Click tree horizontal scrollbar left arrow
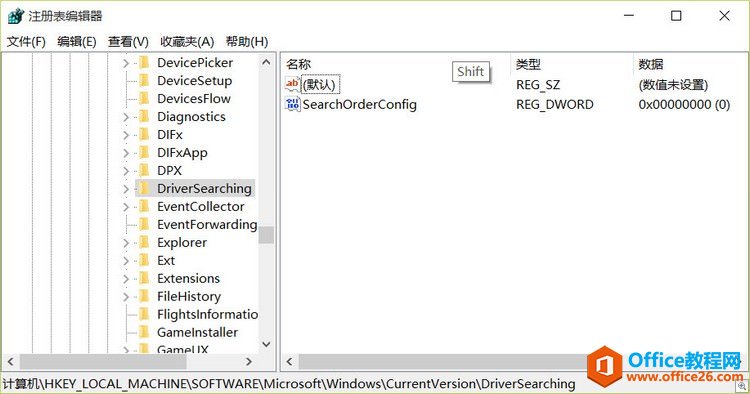 (x=11, y=362)
